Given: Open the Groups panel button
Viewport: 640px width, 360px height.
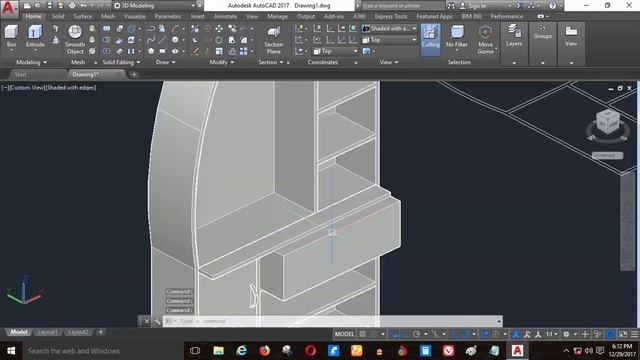Looking at the screenshot, I should coord(542,32).
